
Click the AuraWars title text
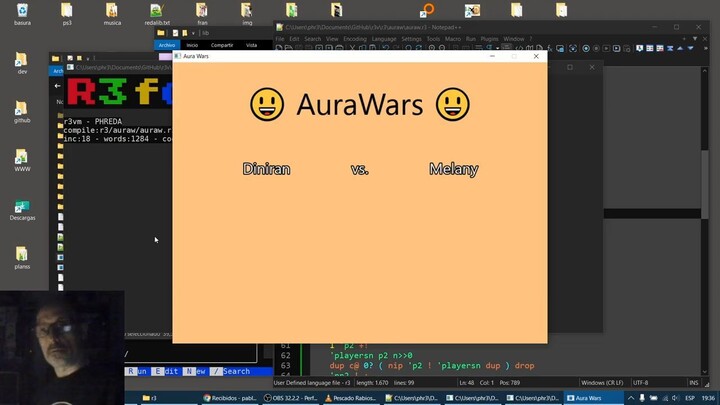click(x=360, y=105)
